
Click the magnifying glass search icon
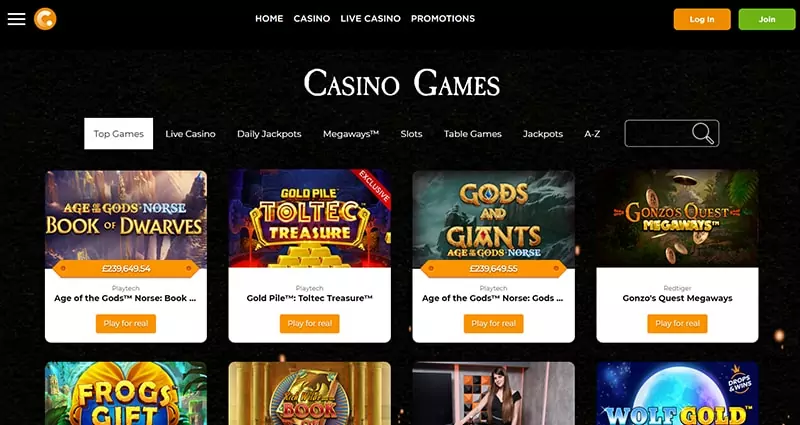[703, 133]
